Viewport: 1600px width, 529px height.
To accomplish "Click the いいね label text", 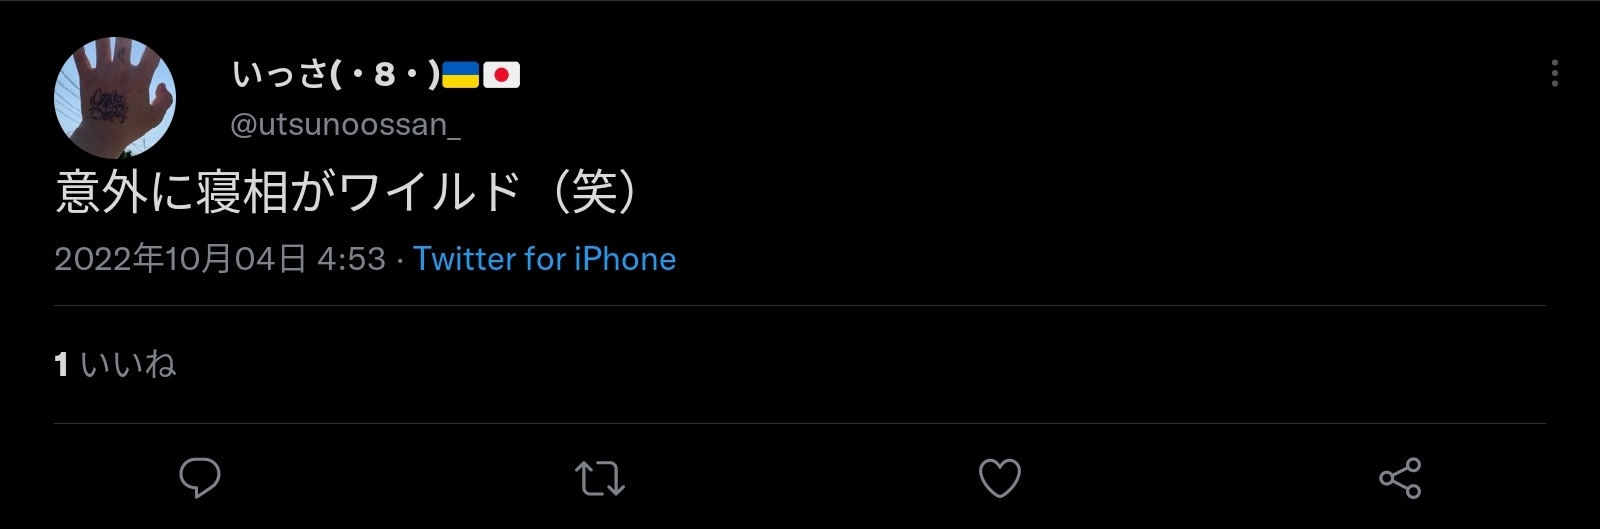I will pos(128,364).
